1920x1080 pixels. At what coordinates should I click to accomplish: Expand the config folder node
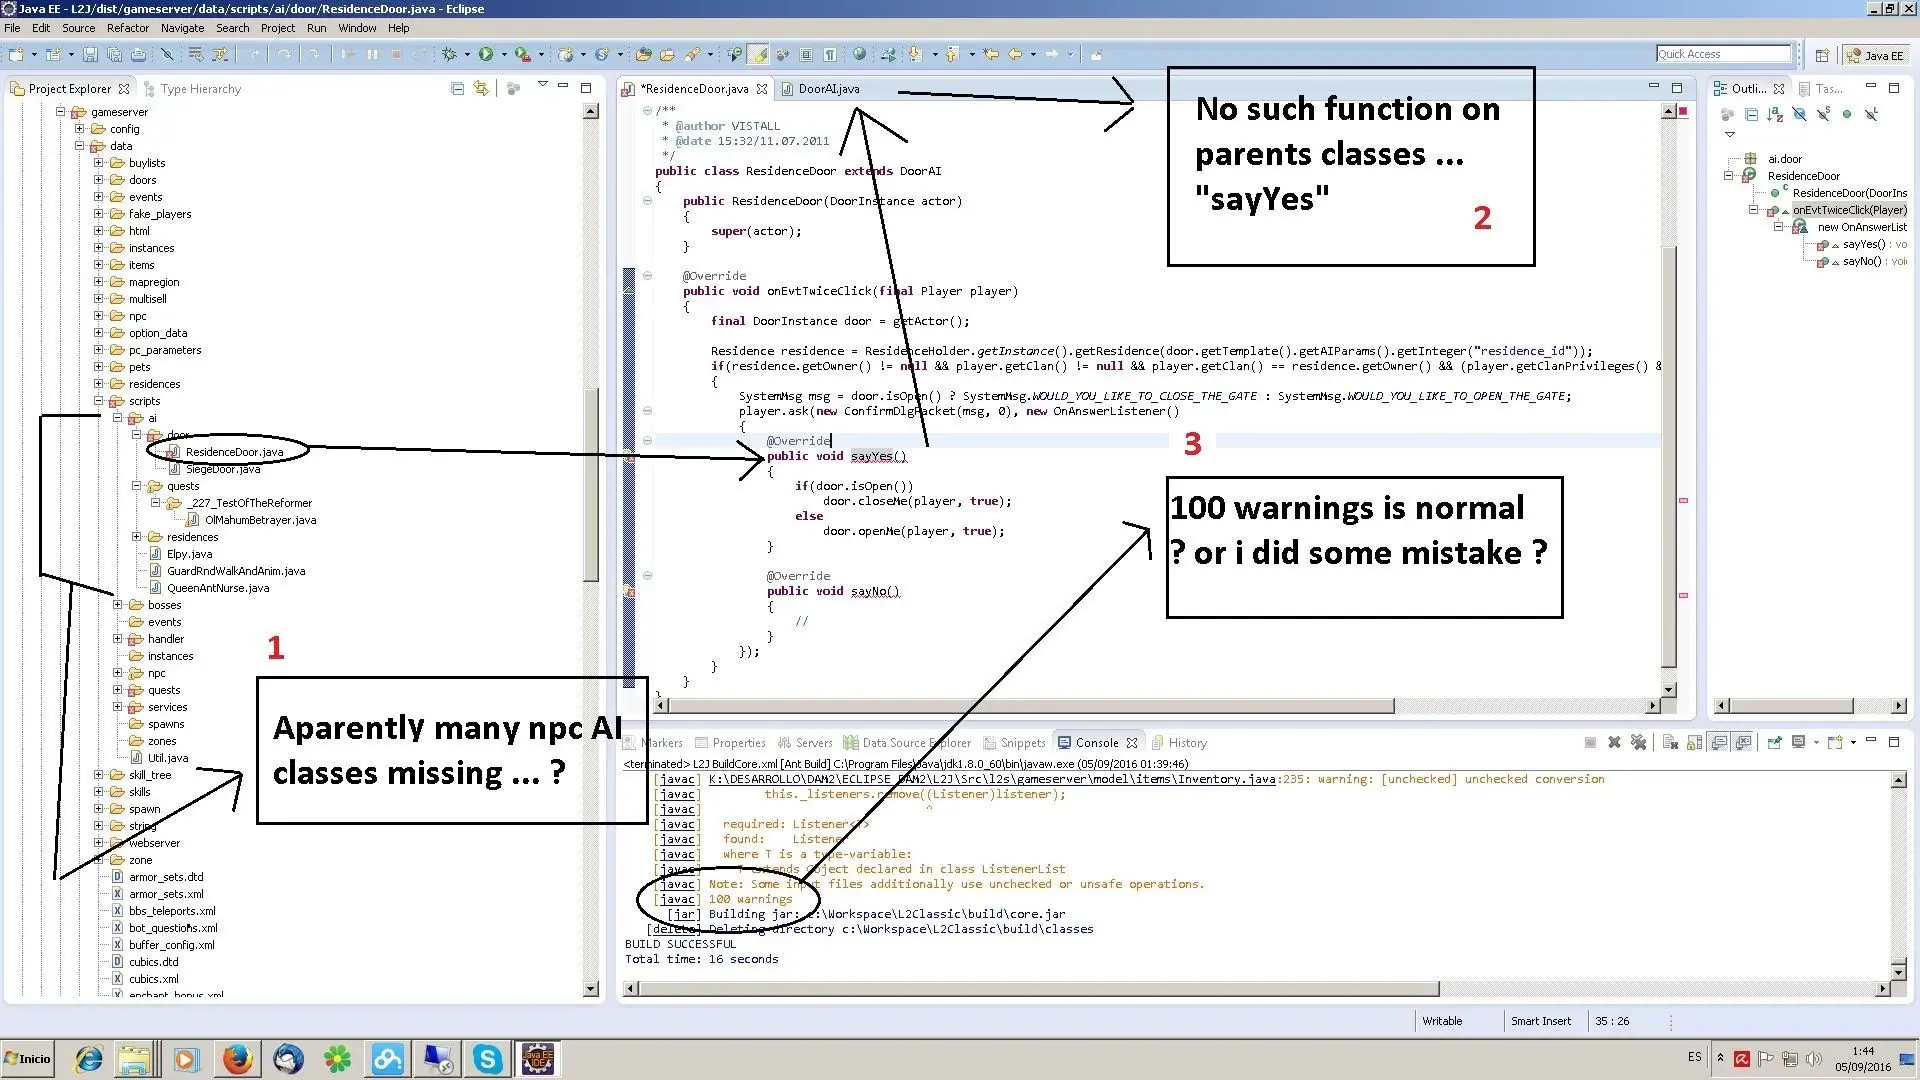pyautogui.click(x=79, y=129)
